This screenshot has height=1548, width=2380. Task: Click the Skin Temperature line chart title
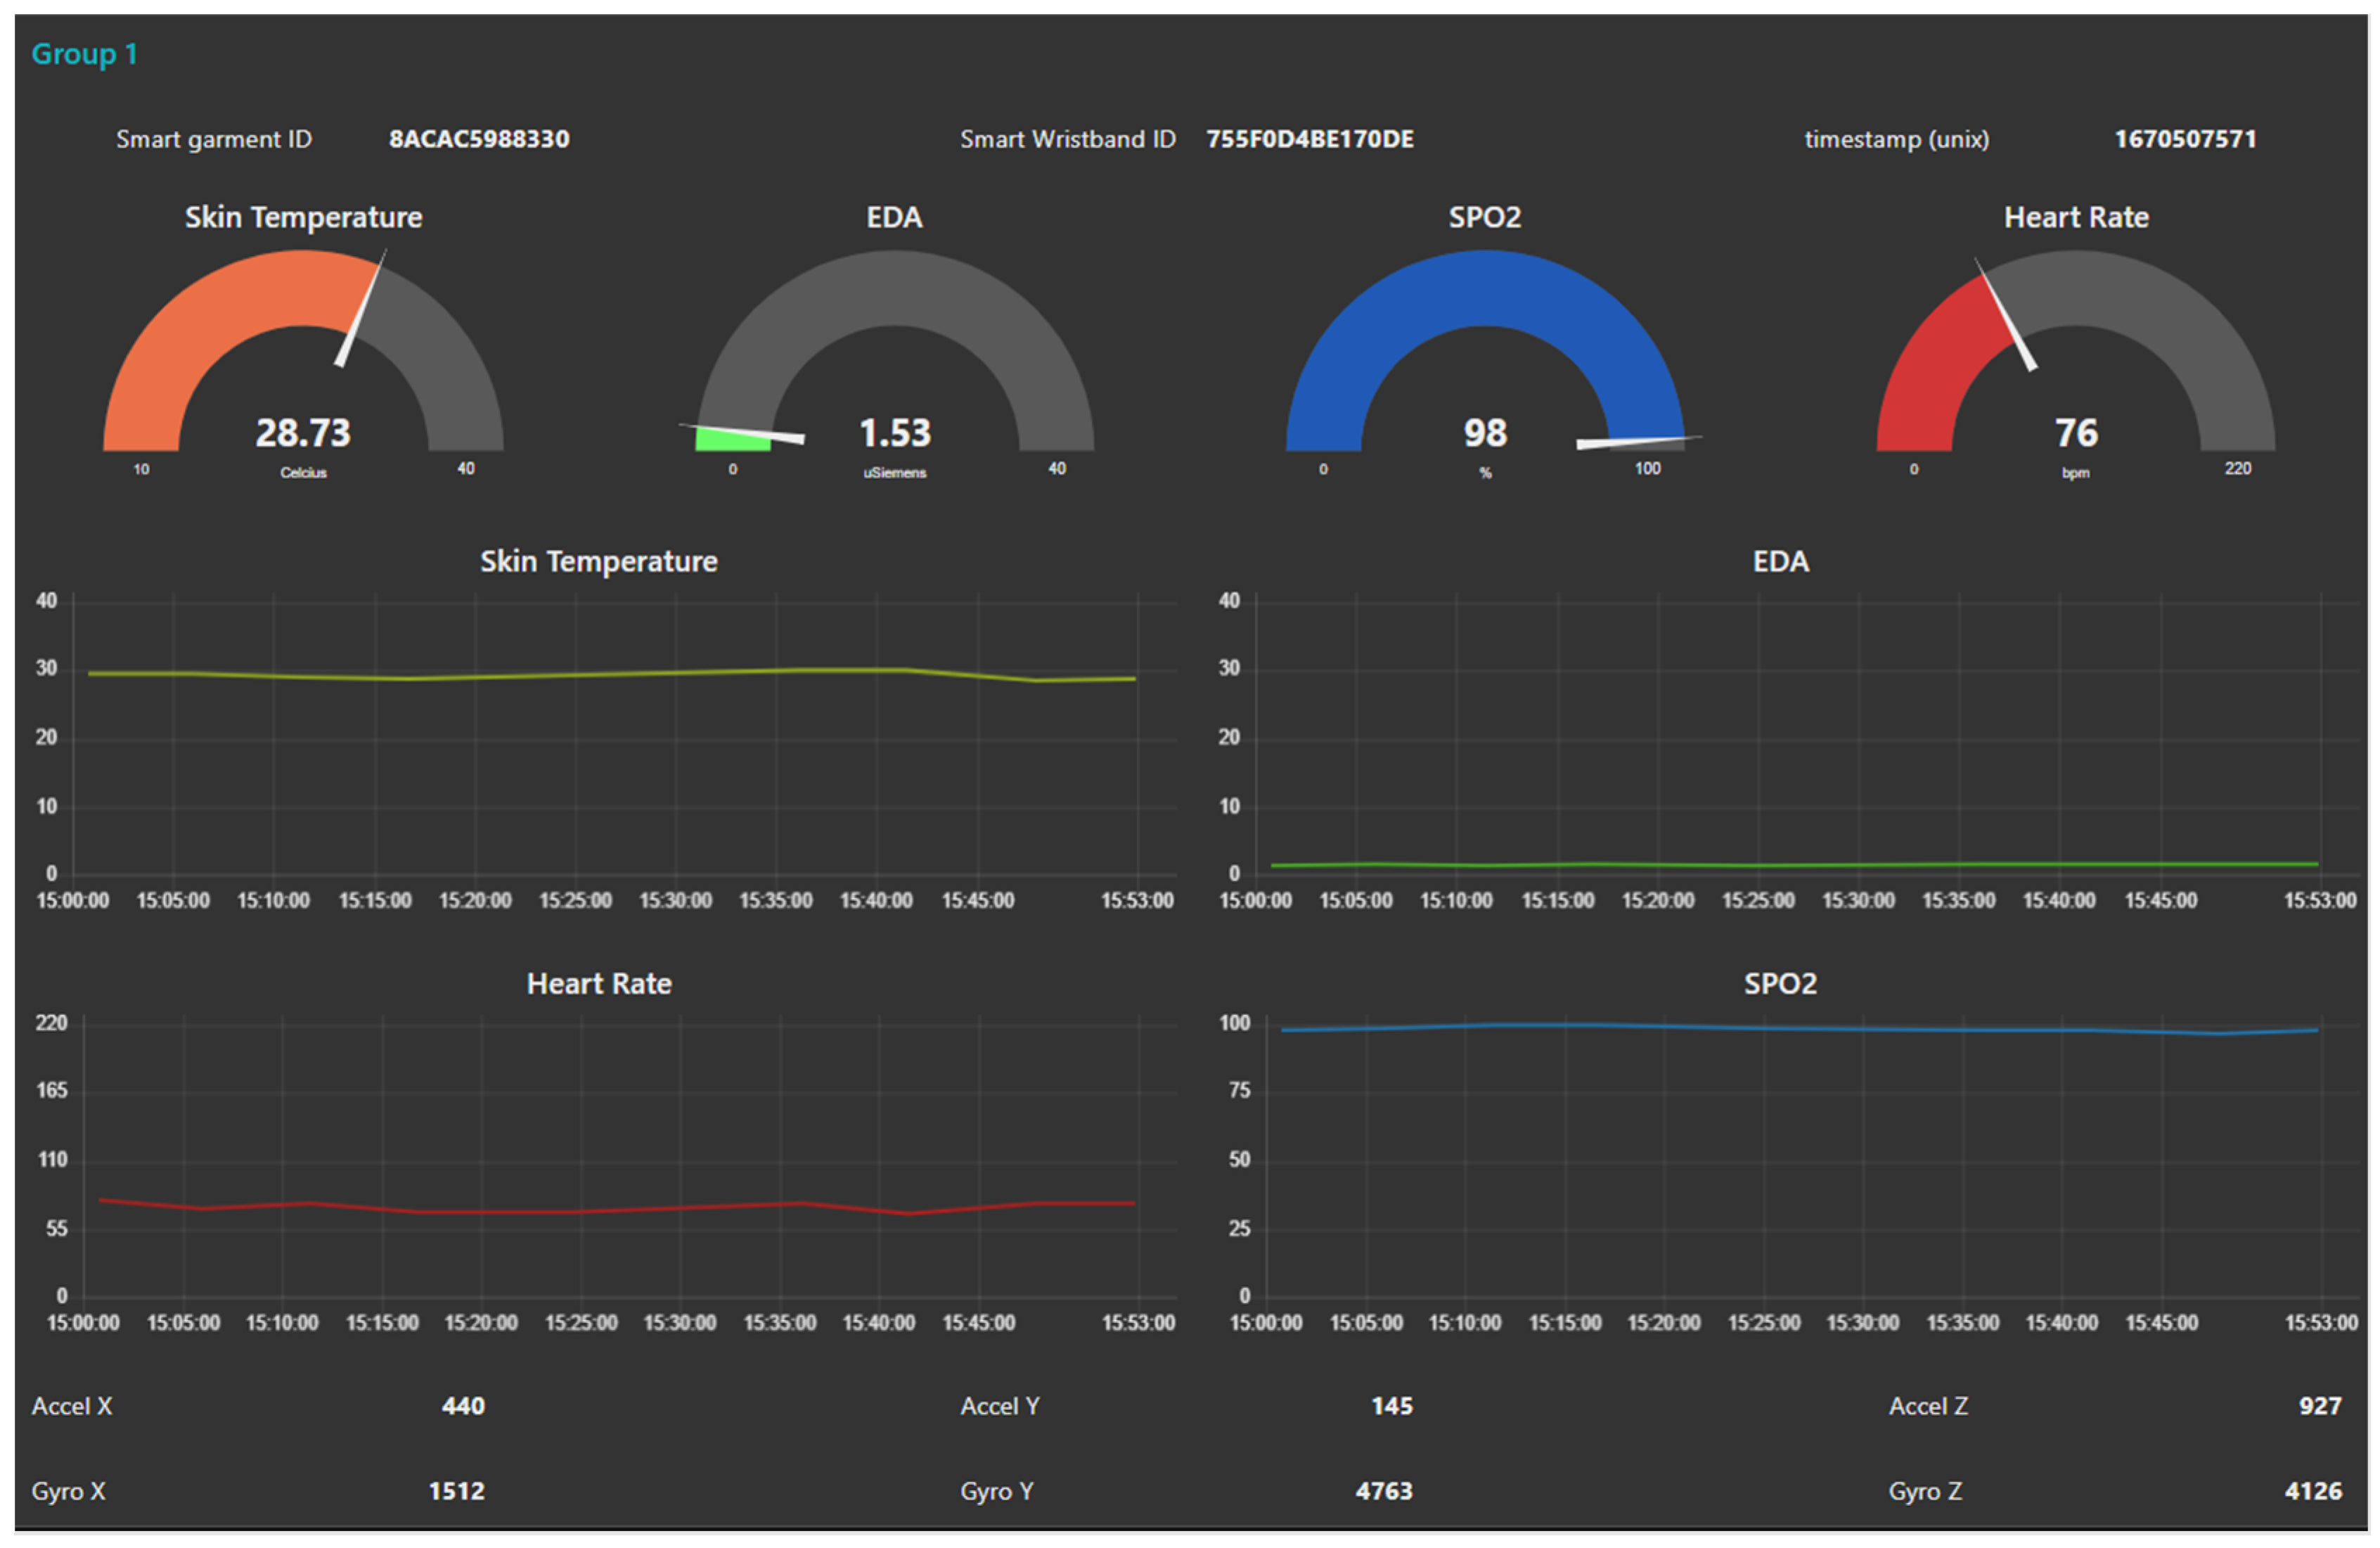(x=598, y=561)
